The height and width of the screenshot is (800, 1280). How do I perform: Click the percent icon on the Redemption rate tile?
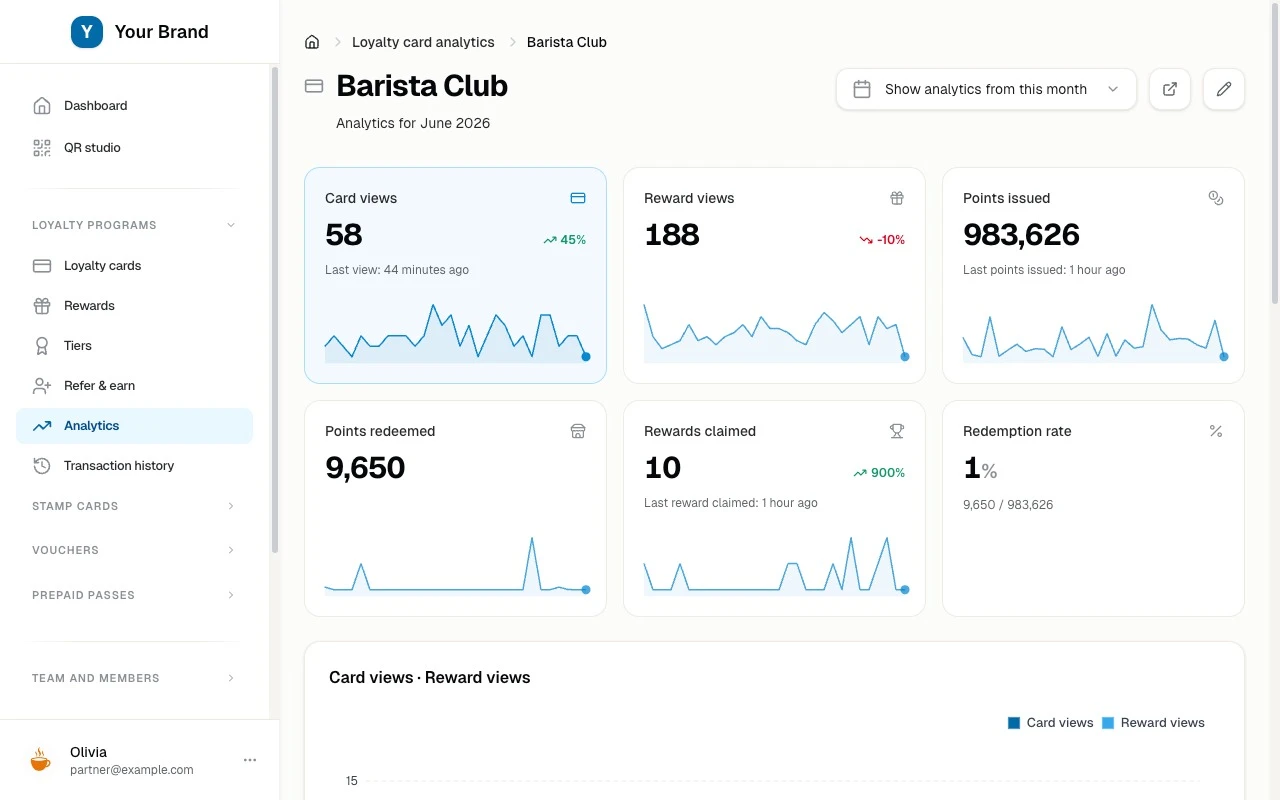[x=1216, y=431]
